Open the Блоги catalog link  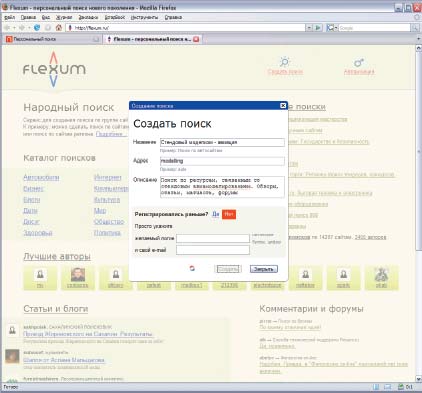point(32,200)
